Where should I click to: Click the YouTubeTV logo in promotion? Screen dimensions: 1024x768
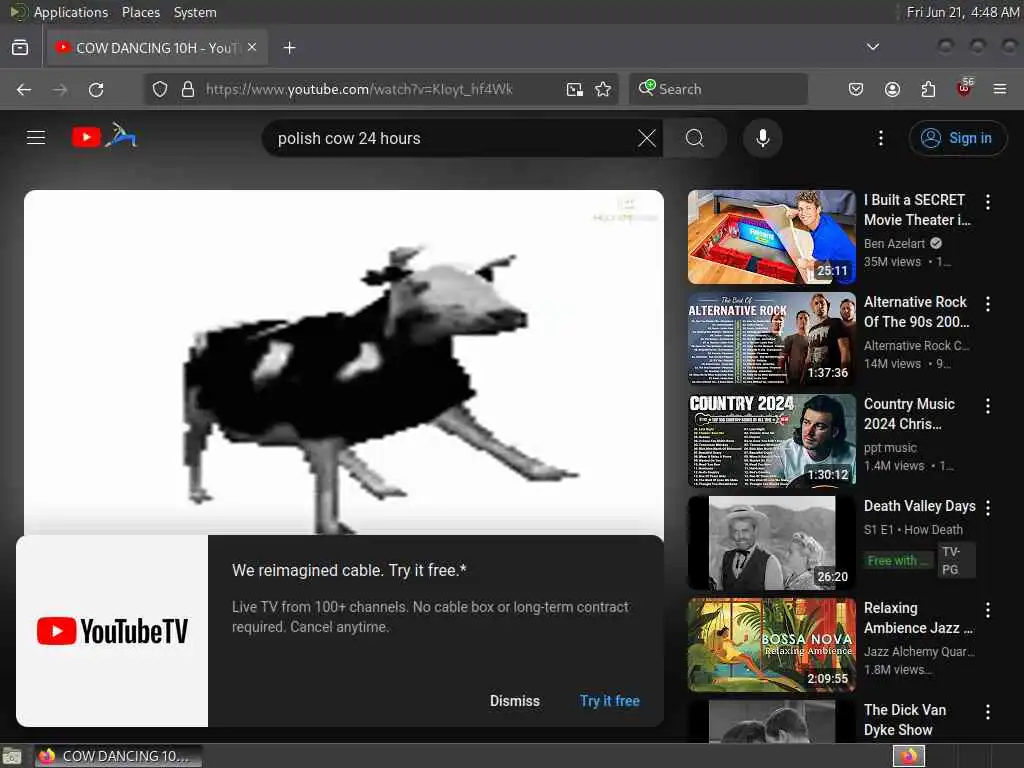(112, 631)
